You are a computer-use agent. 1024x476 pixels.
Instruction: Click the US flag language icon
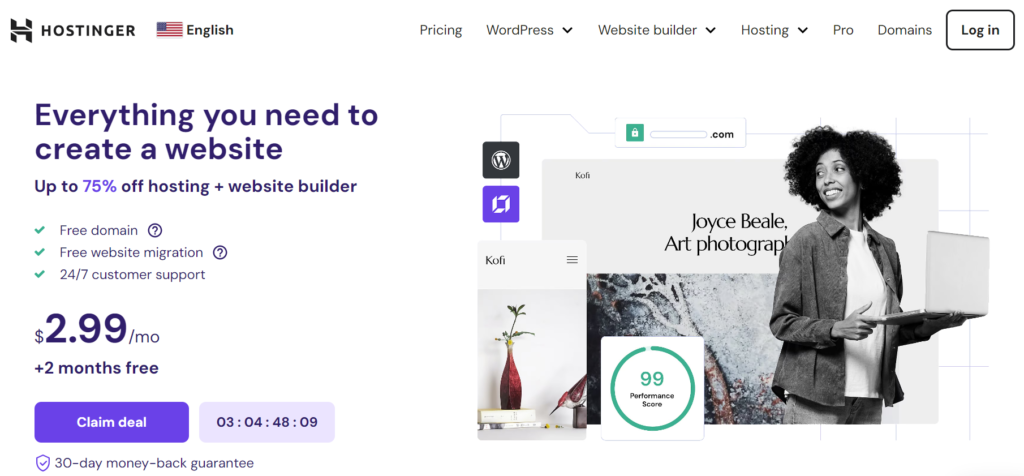[170, 30]
